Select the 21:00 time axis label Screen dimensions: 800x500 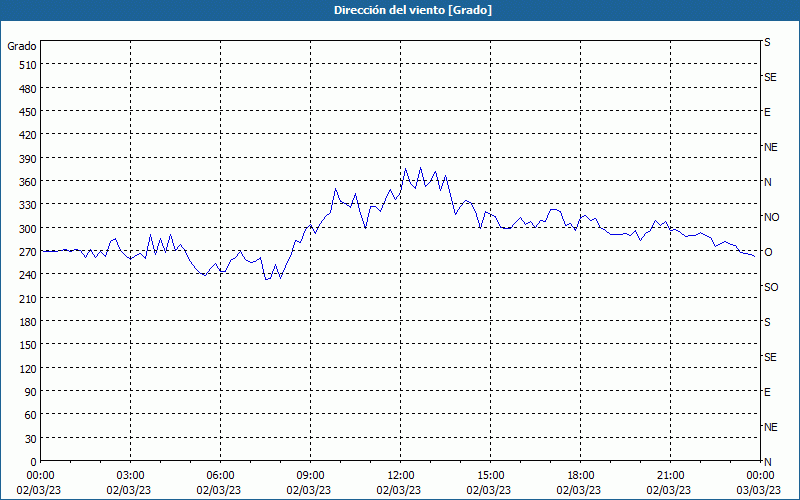point(670,476)
